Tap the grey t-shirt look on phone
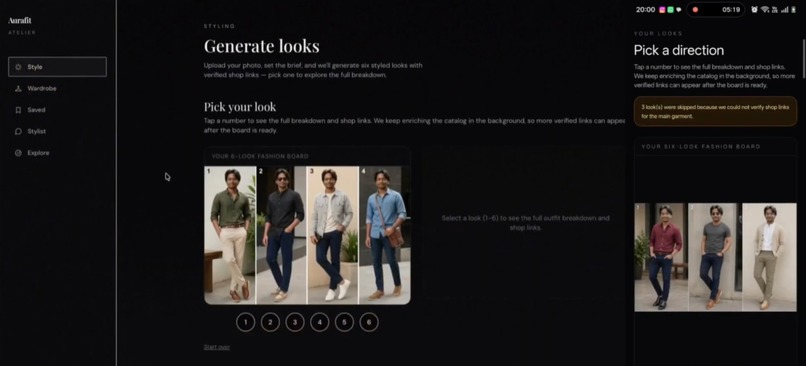The width and height of the screenshot is (806, 366). tap(715, 257)
